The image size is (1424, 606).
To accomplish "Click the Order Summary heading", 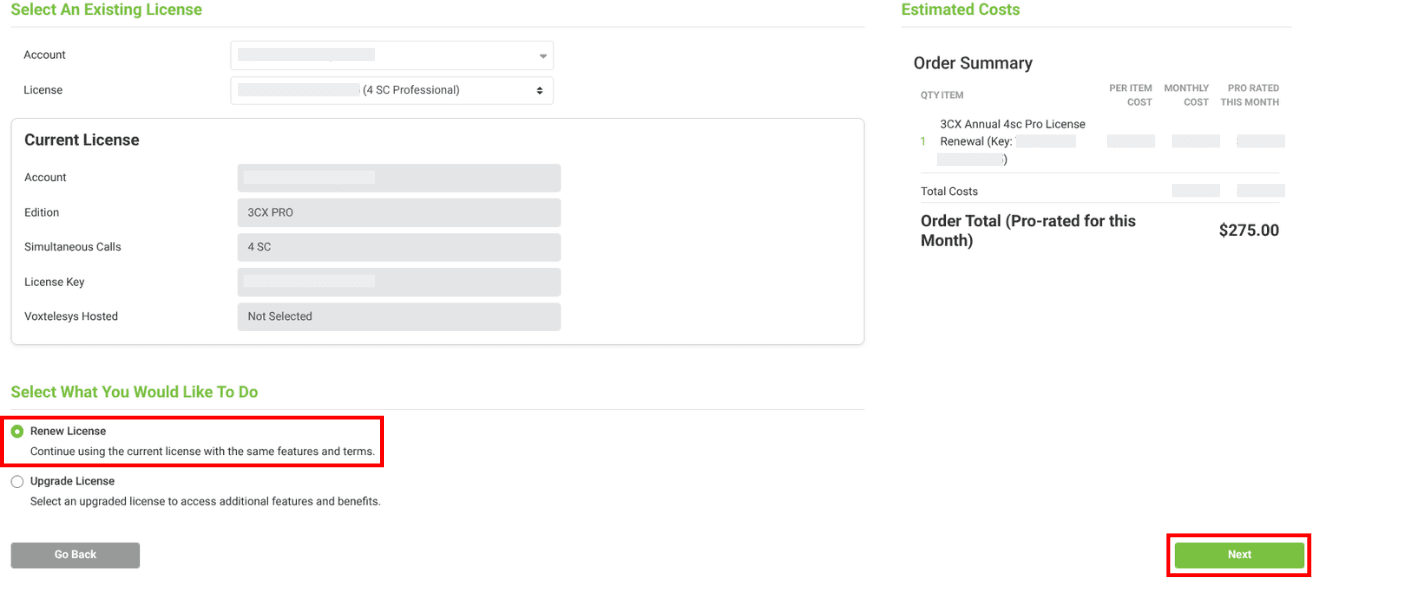I will point(973,63).
